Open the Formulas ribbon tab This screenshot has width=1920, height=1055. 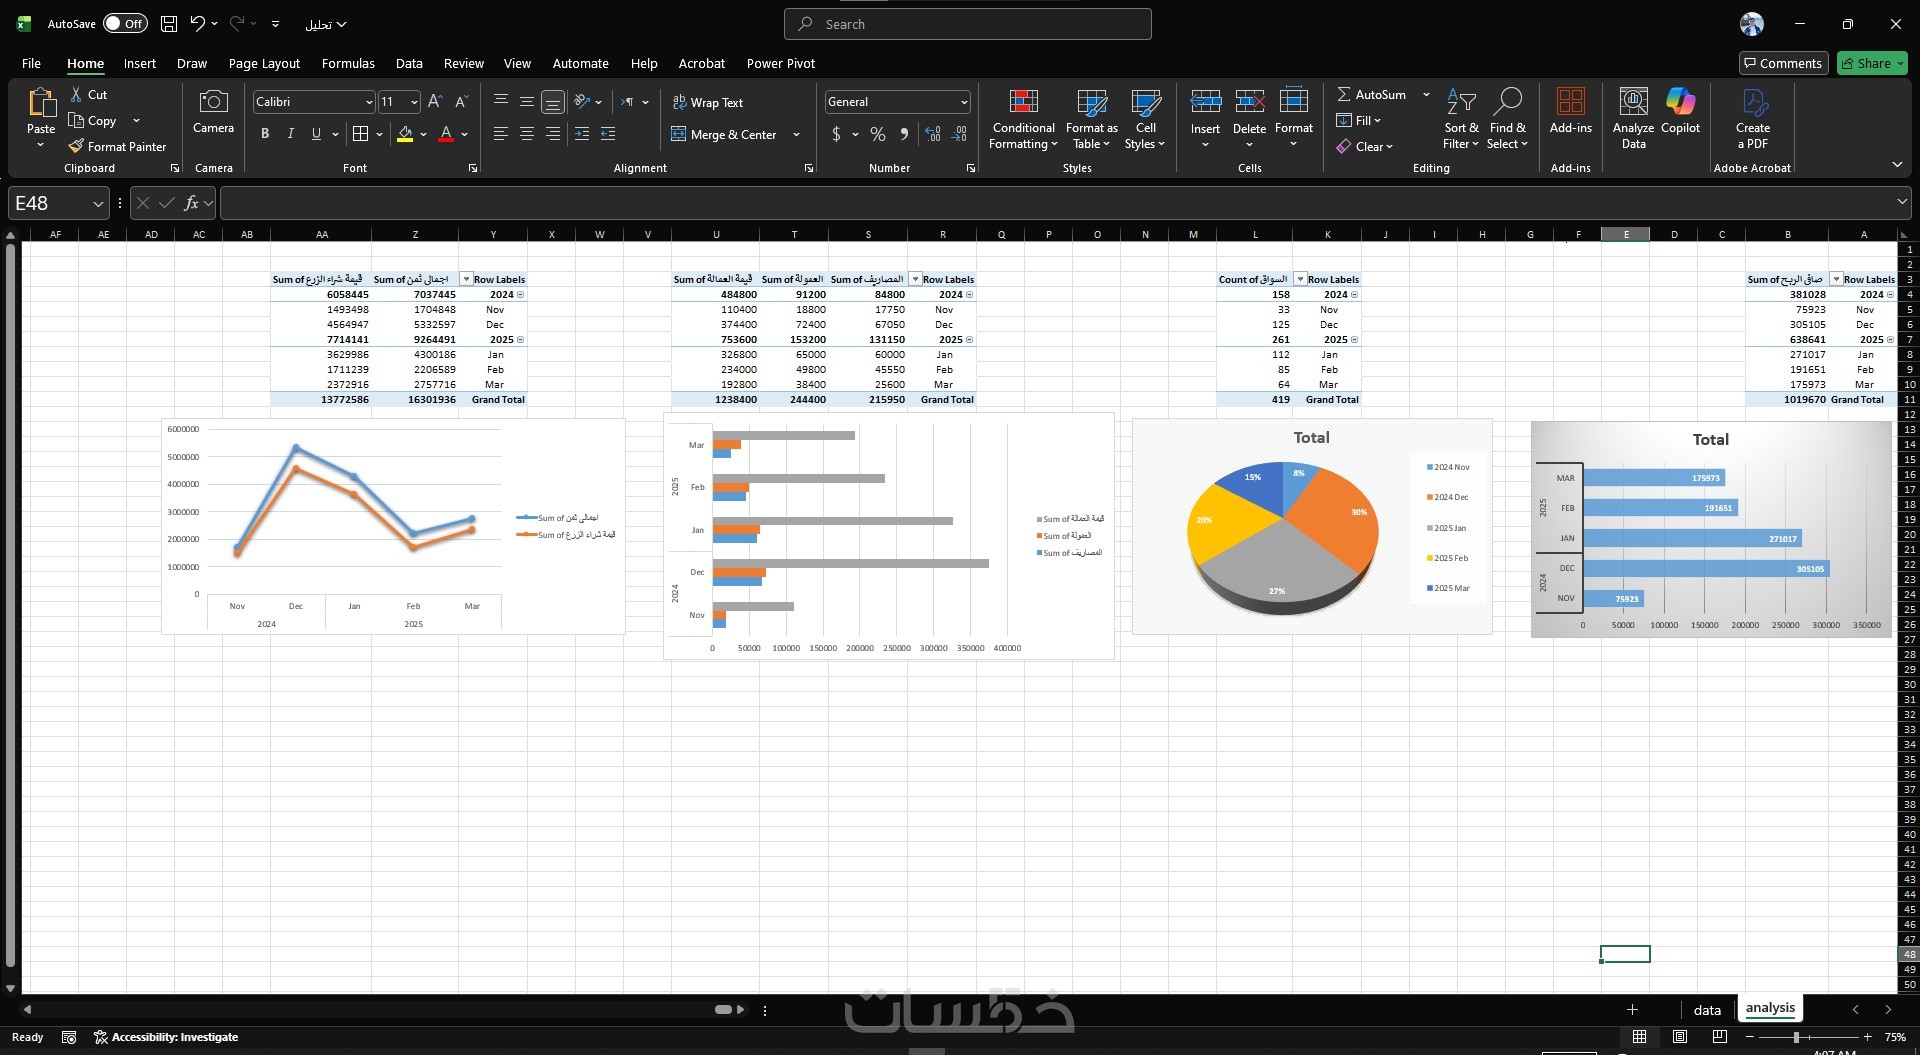[348, 63]
